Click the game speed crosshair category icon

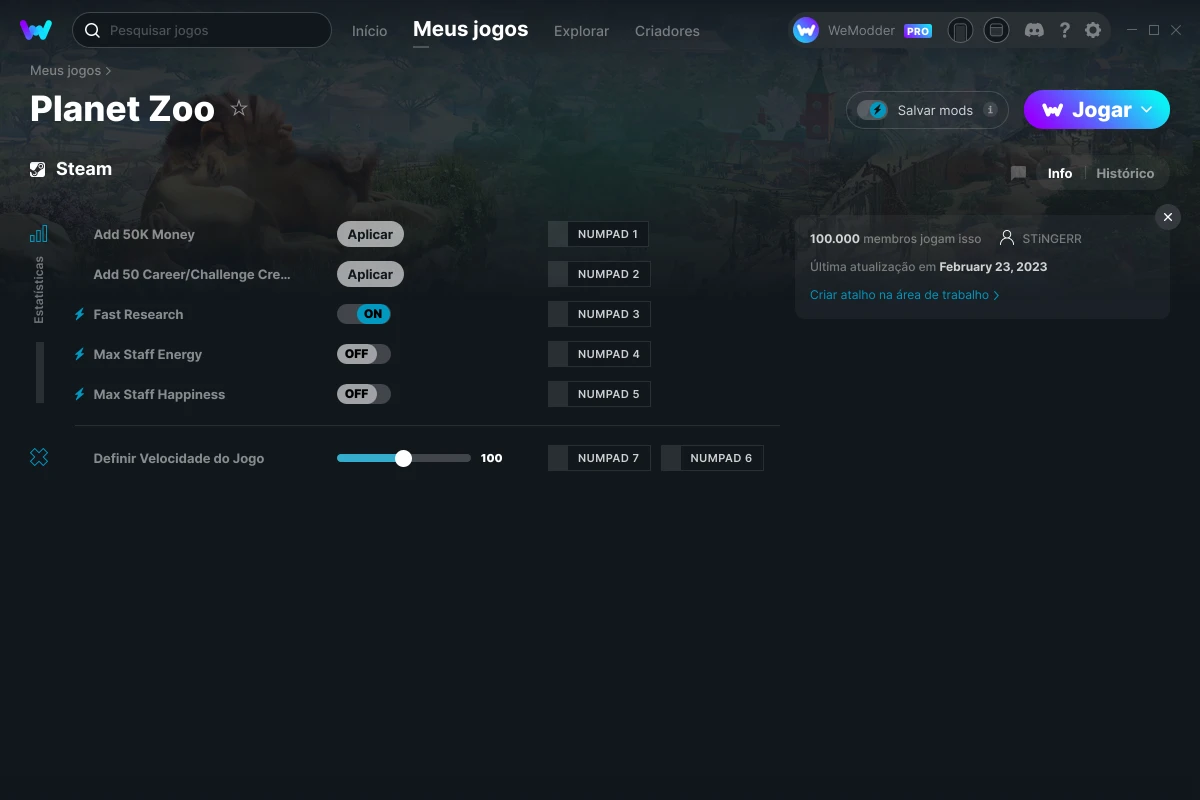(39, 457)
